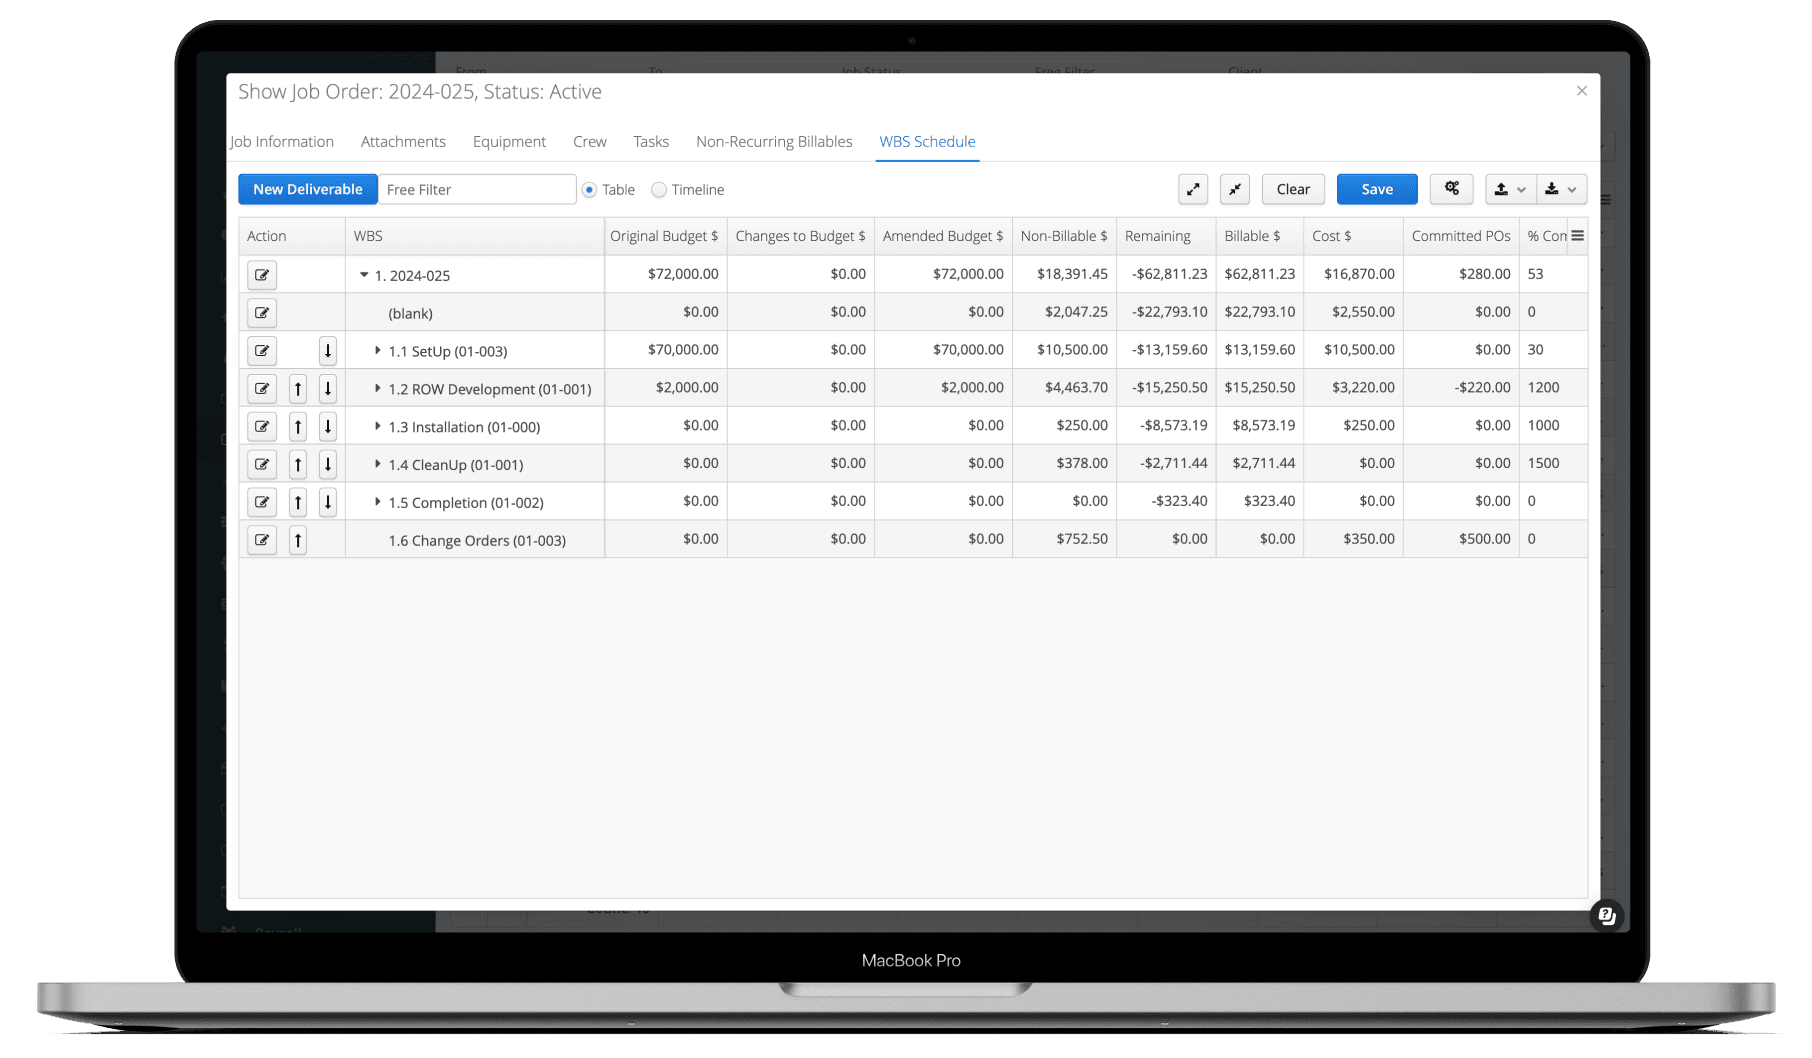
Task: Open the gears settings icon
Action: [x=1451, y=189]
